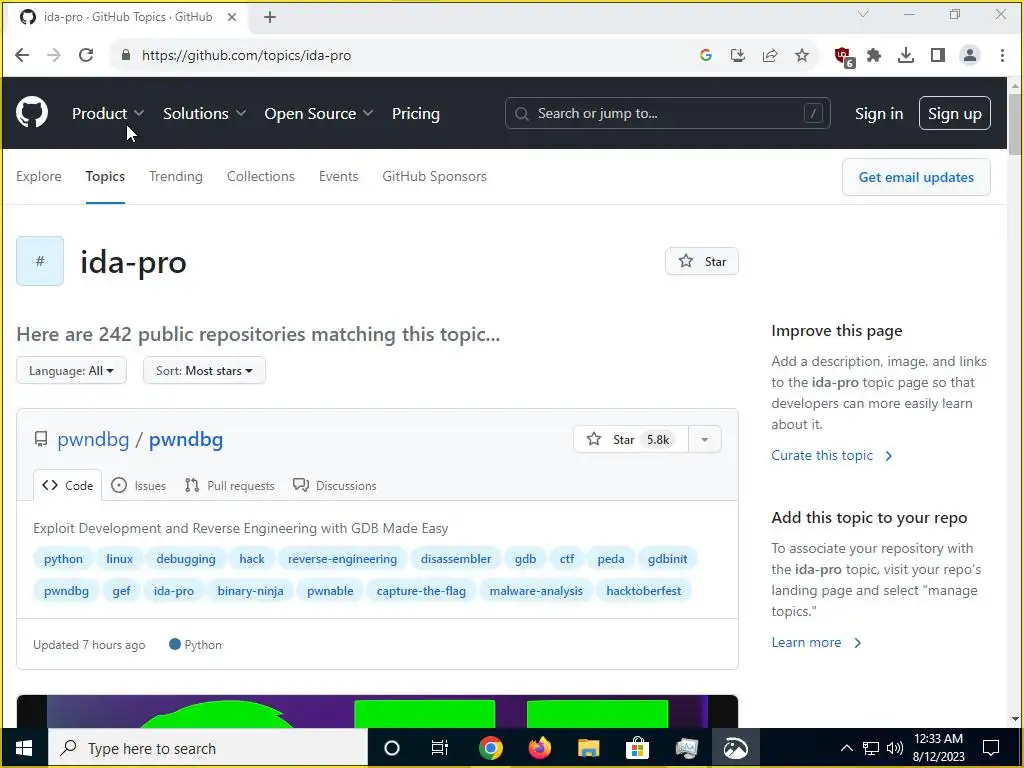The width and height of the screenshot is (1024, 768).
Task: Reload the page with the refresh icon
Action: pos(86,56)
